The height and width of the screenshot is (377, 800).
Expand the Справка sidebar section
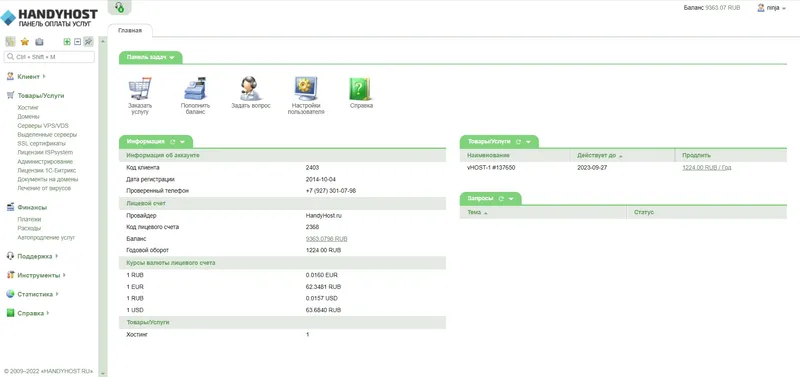(30, 313)
